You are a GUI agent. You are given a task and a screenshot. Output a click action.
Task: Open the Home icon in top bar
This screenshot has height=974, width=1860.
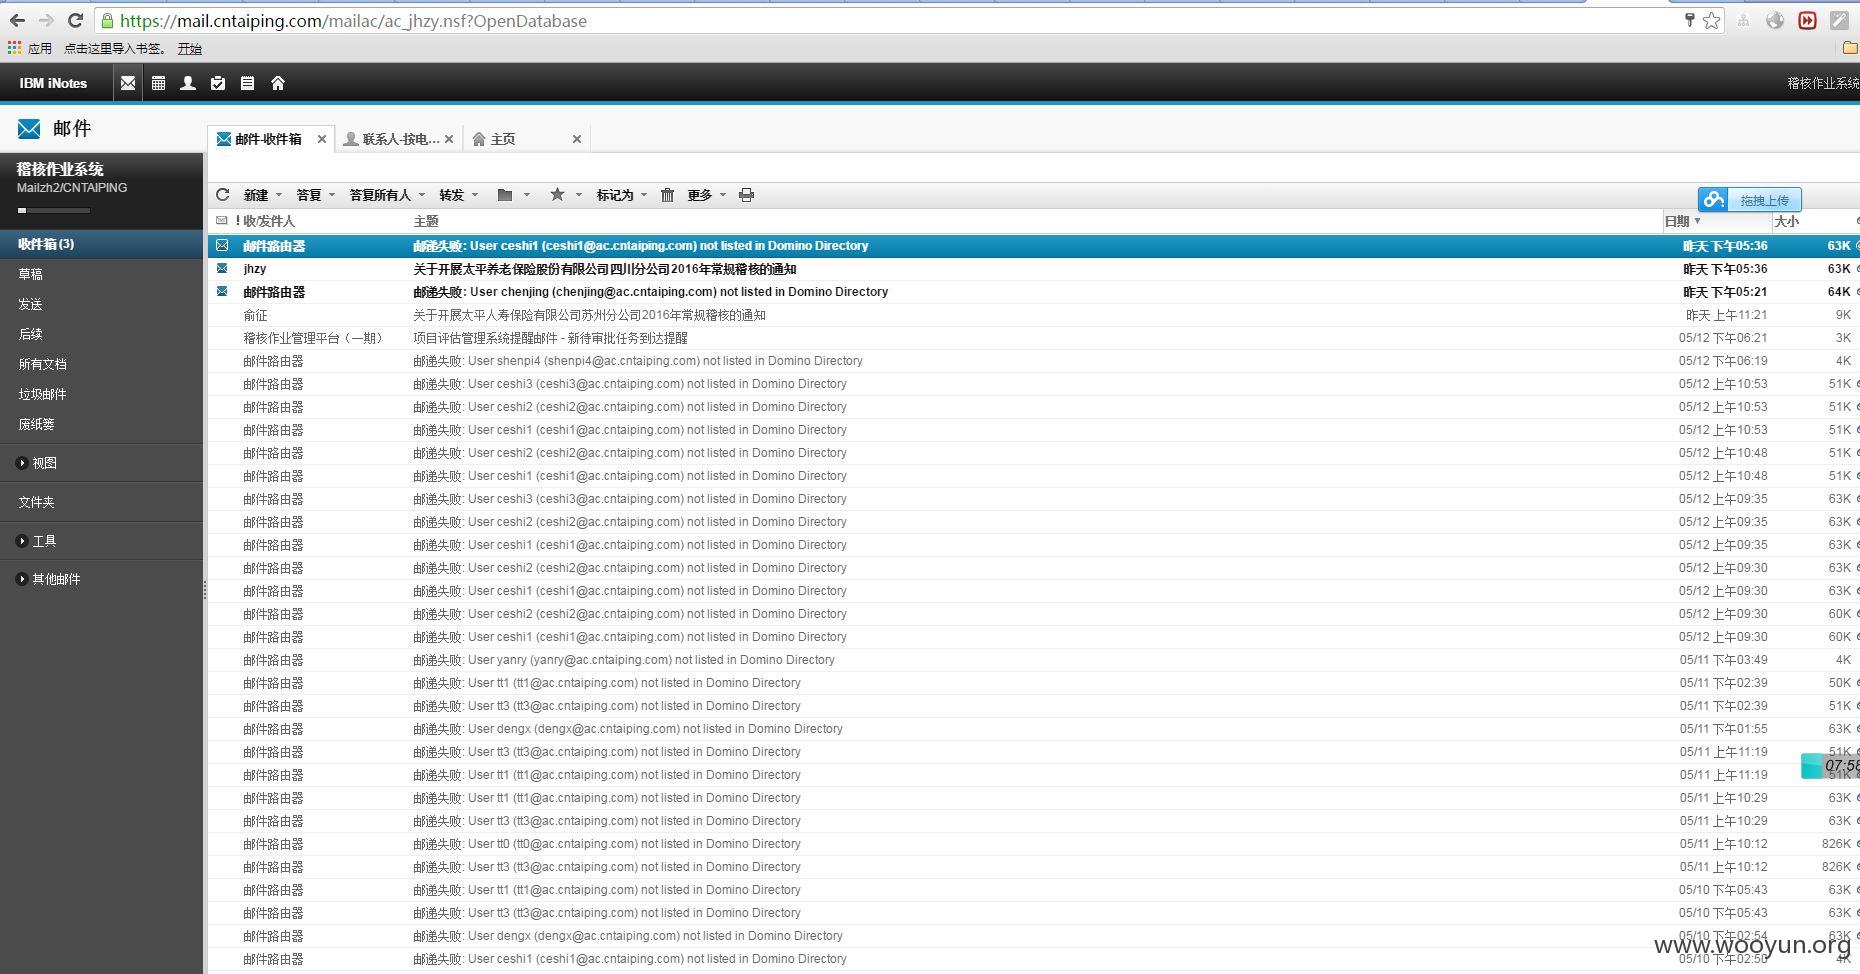(278, 83)
